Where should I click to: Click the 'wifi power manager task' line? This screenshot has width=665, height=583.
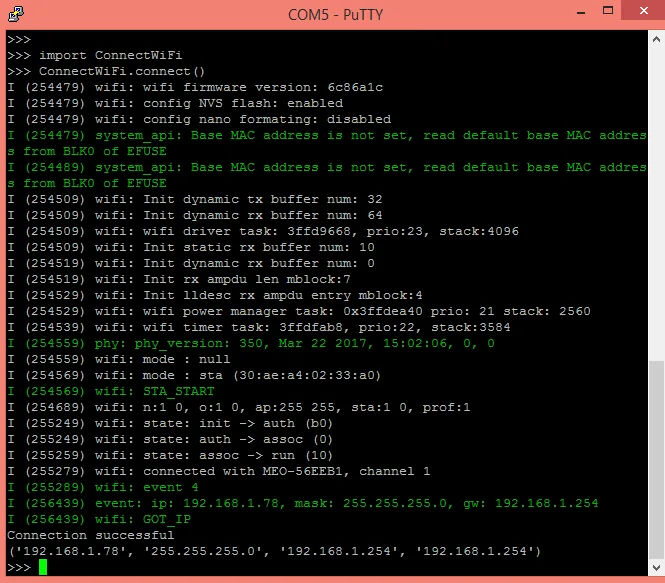coord(299,311)
